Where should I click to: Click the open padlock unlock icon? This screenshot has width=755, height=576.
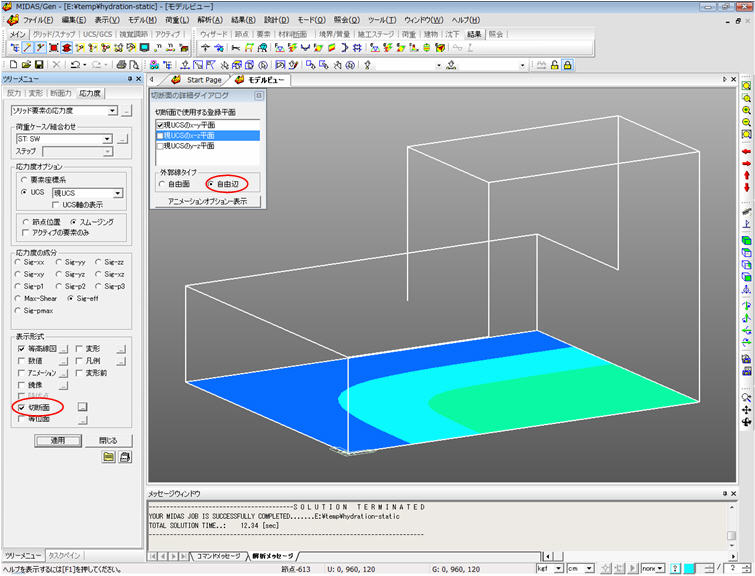(x=555, y=65)
